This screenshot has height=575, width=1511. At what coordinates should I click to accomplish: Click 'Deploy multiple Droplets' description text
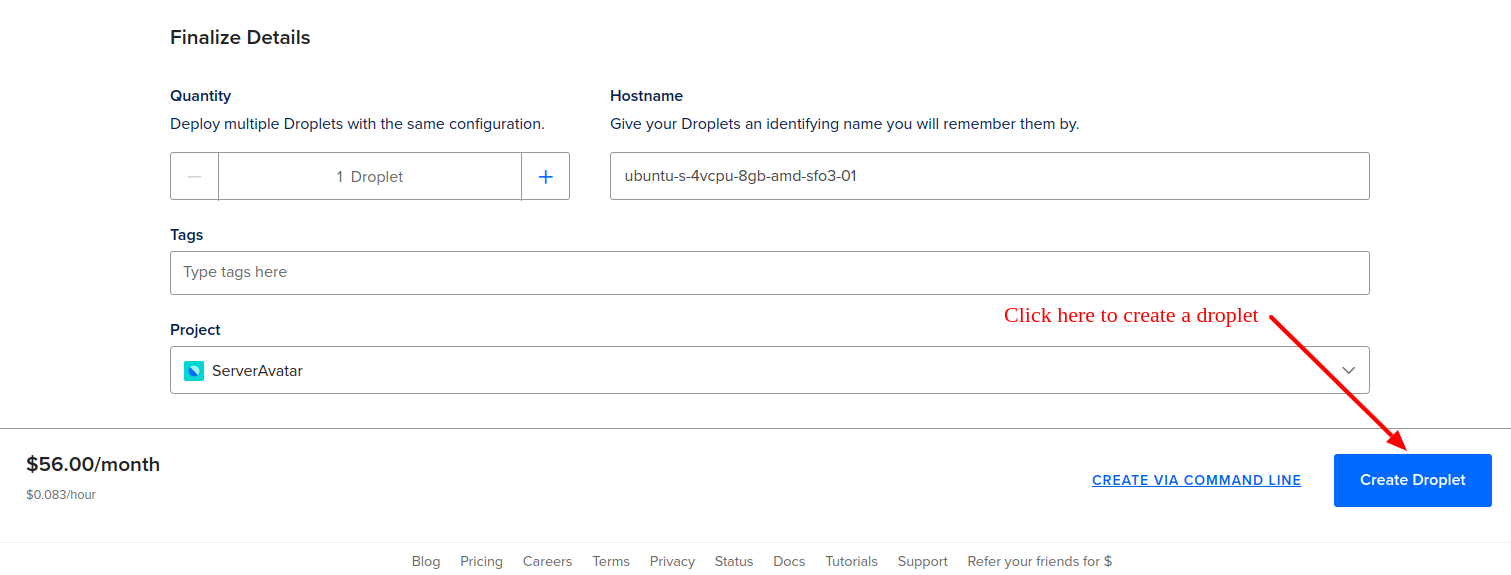pyautogui.click(x=357, y=124)
